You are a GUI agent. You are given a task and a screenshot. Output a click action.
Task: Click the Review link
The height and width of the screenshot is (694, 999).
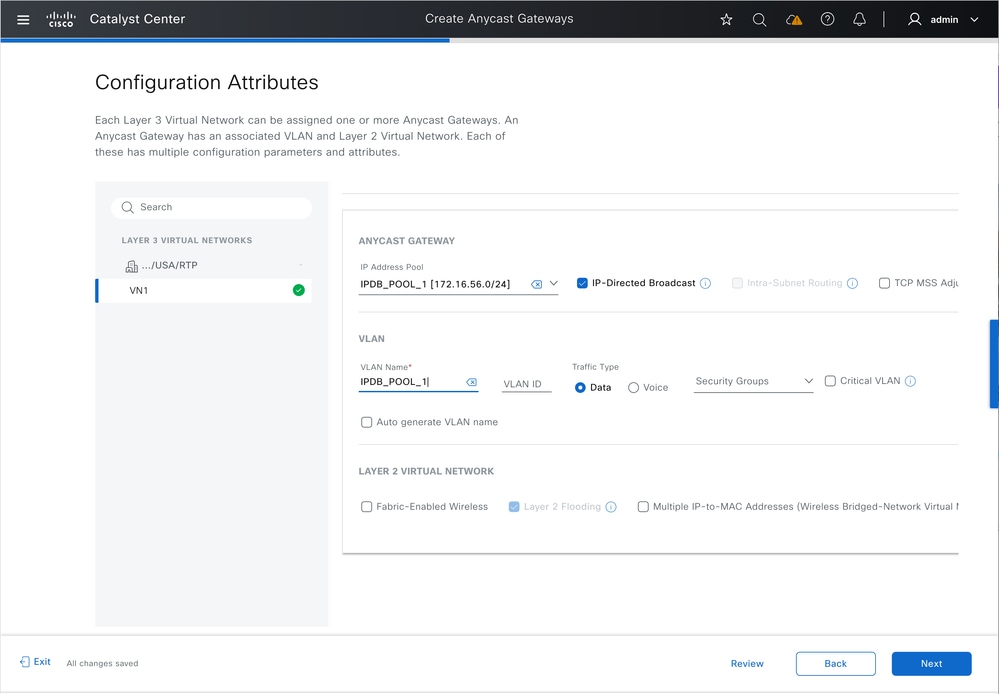(747, 663)
